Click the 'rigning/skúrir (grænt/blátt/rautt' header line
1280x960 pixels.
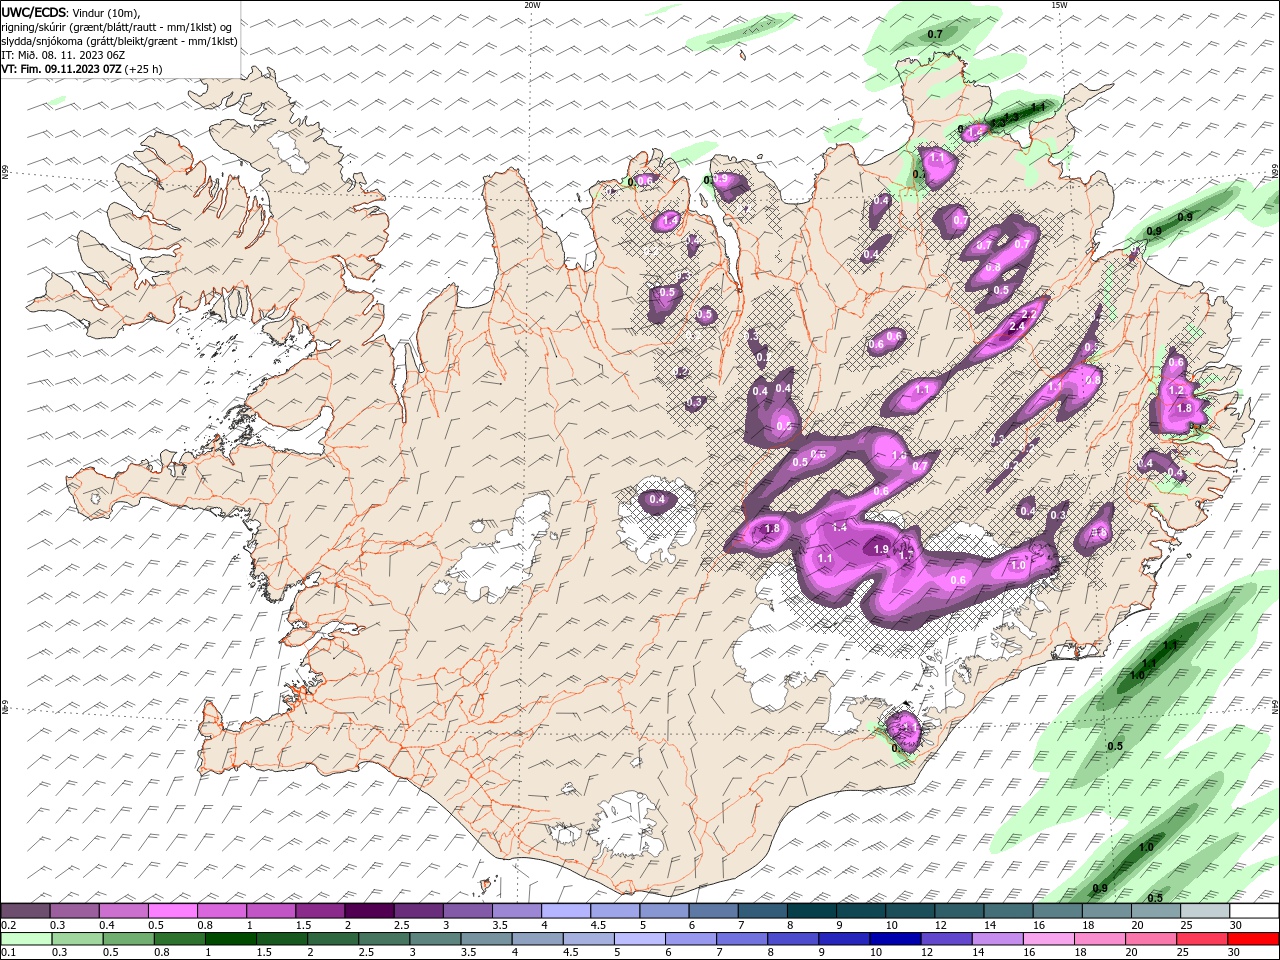point(116,27)
